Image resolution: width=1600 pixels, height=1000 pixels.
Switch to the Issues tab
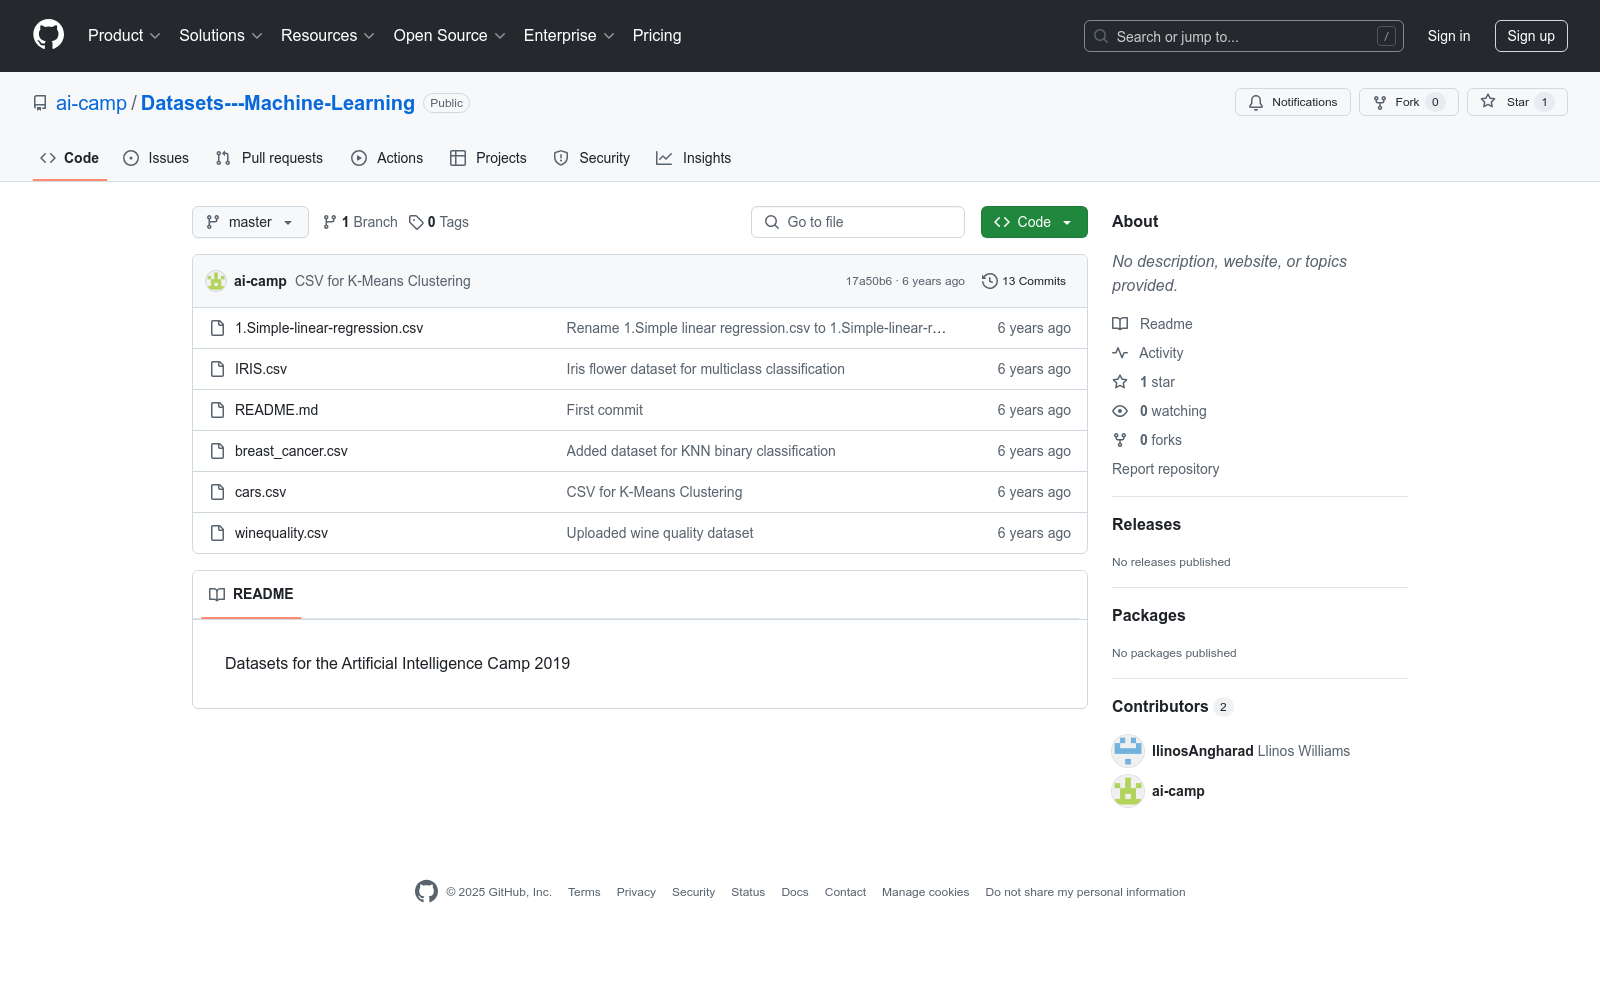(x=156, y=158)
